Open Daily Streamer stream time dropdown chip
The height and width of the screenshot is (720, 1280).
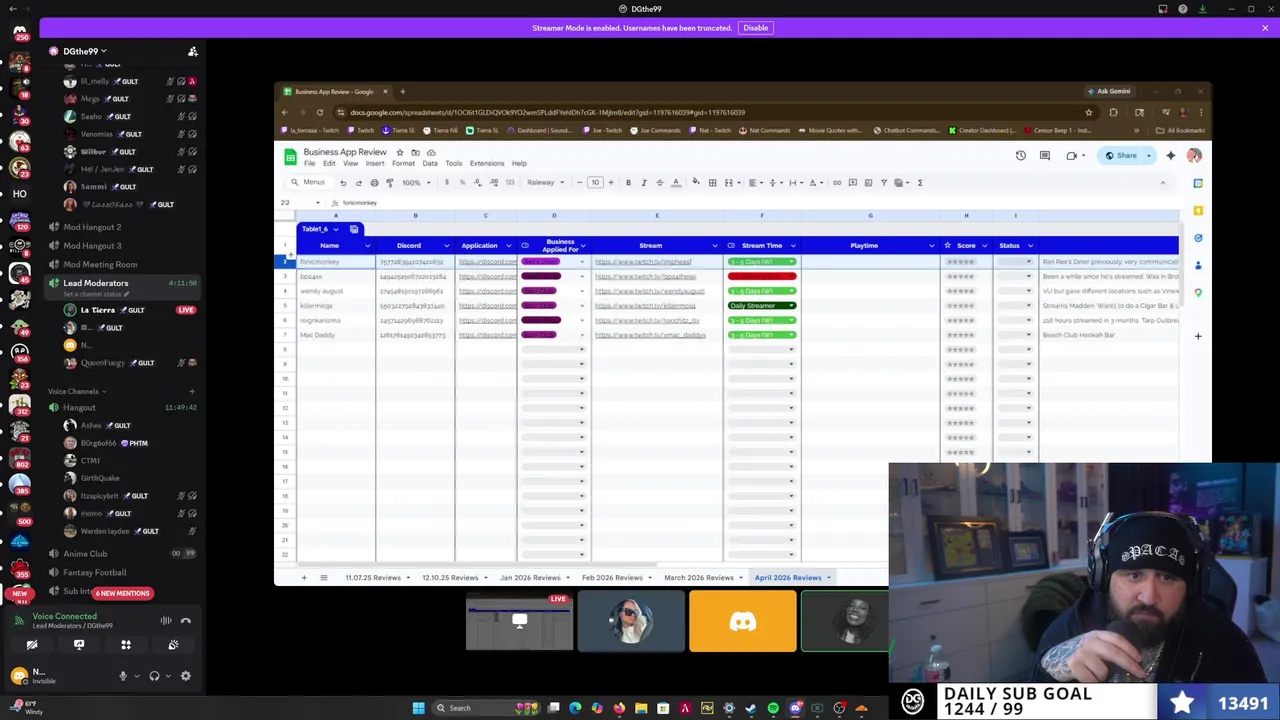[762, 306]
